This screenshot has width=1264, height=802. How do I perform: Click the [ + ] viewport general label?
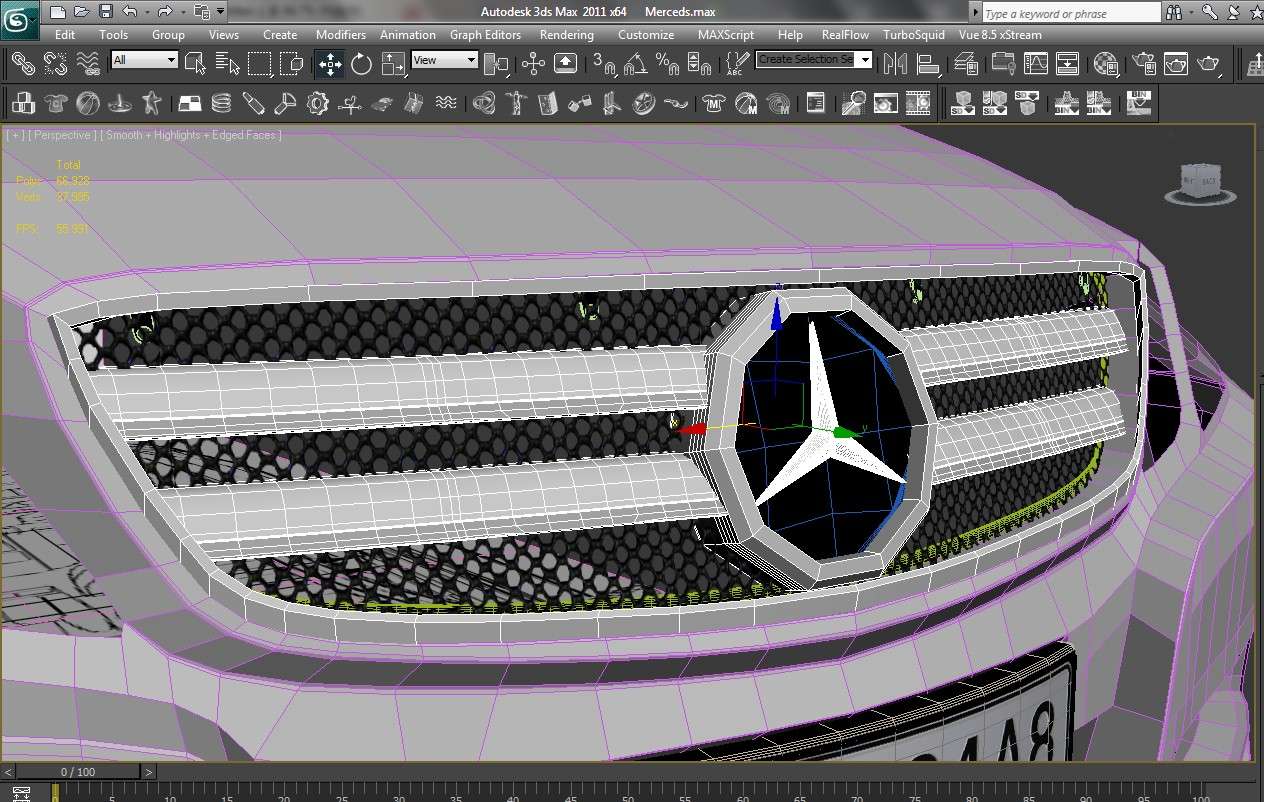pos(15,135)
